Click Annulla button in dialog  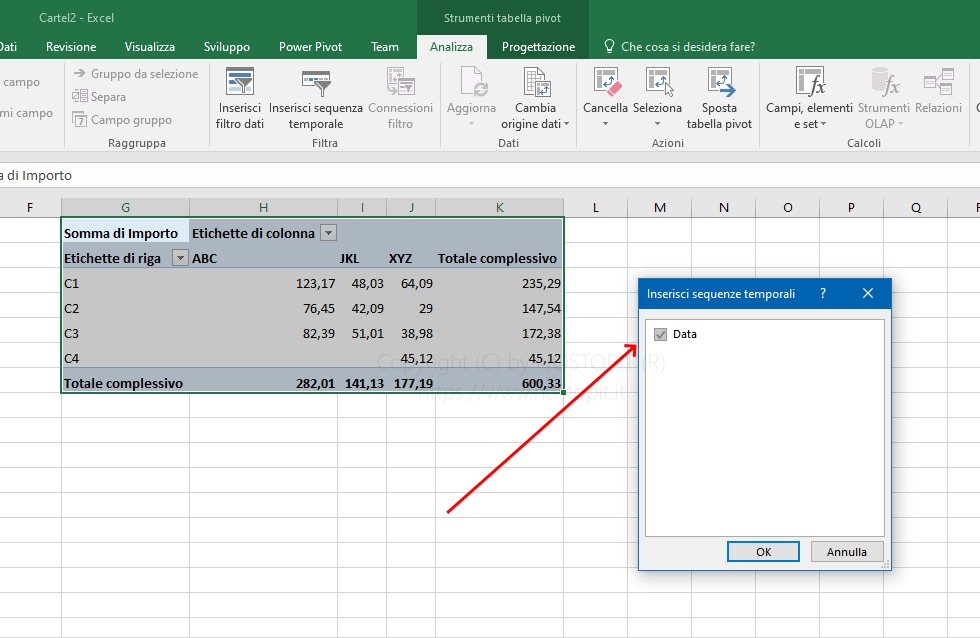coord(847,552)
